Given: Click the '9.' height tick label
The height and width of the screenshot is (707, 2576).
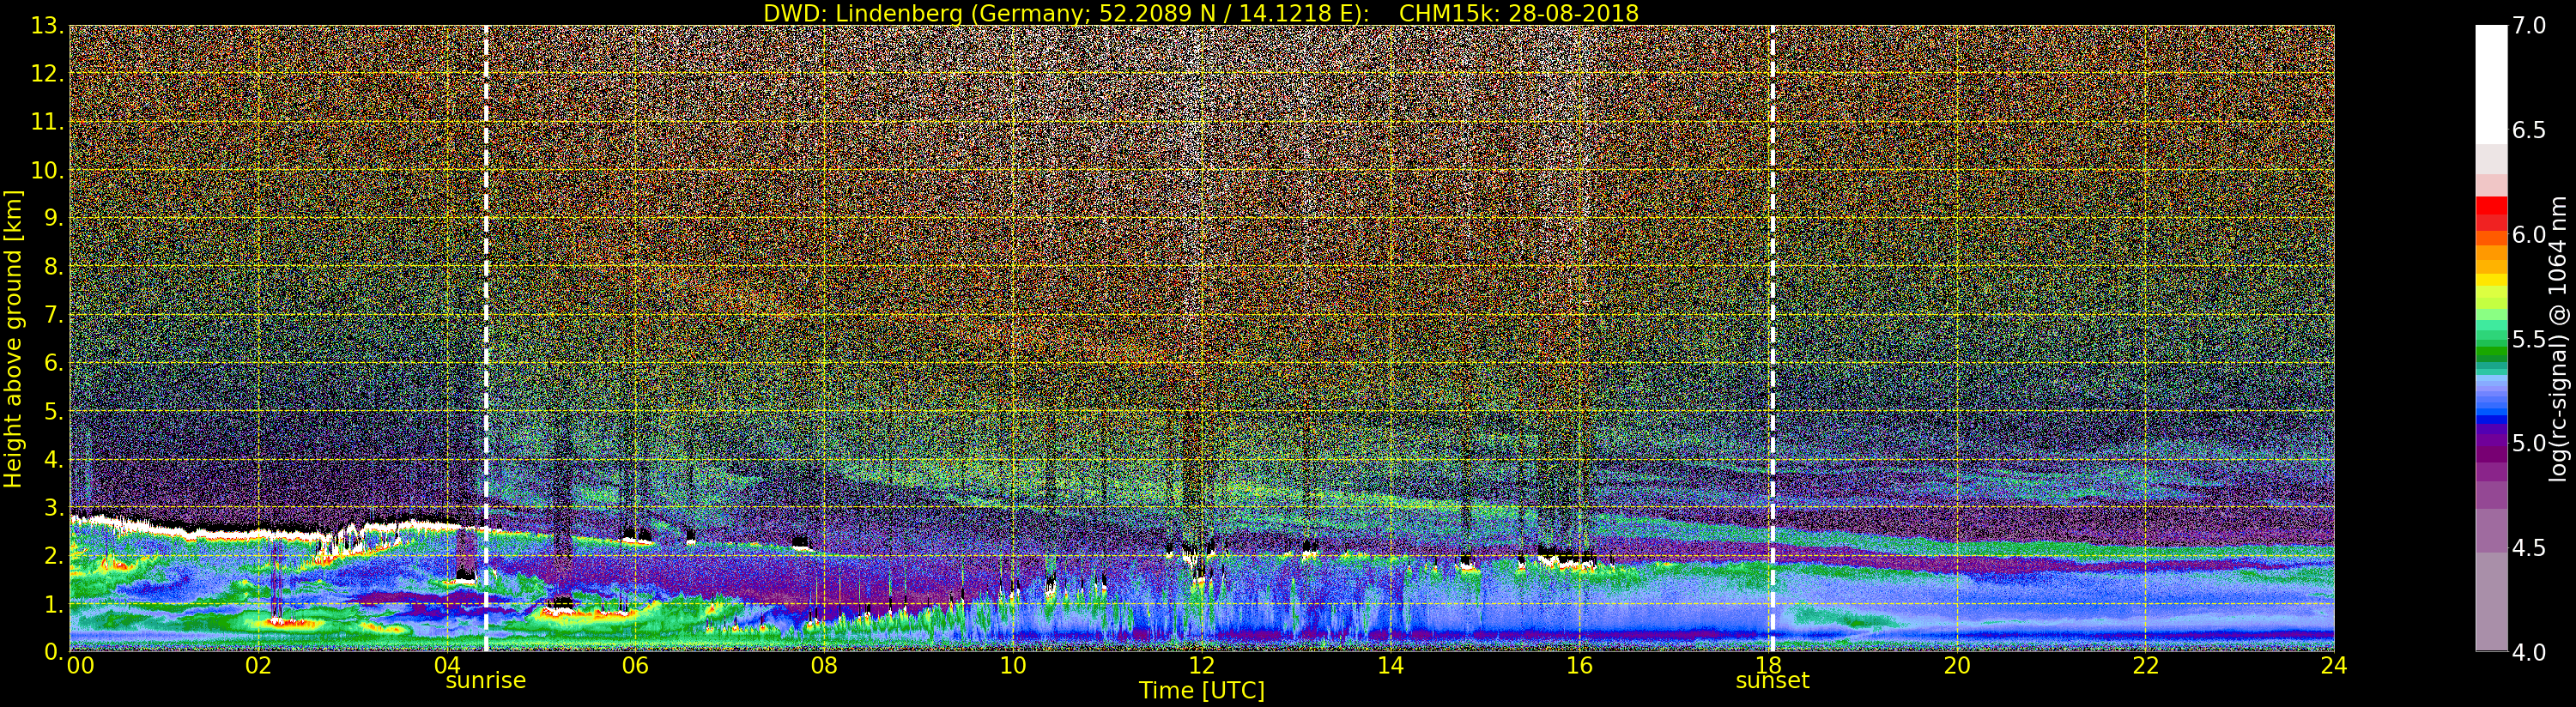Looking at the screenshot, I should (x=53, y=218).
